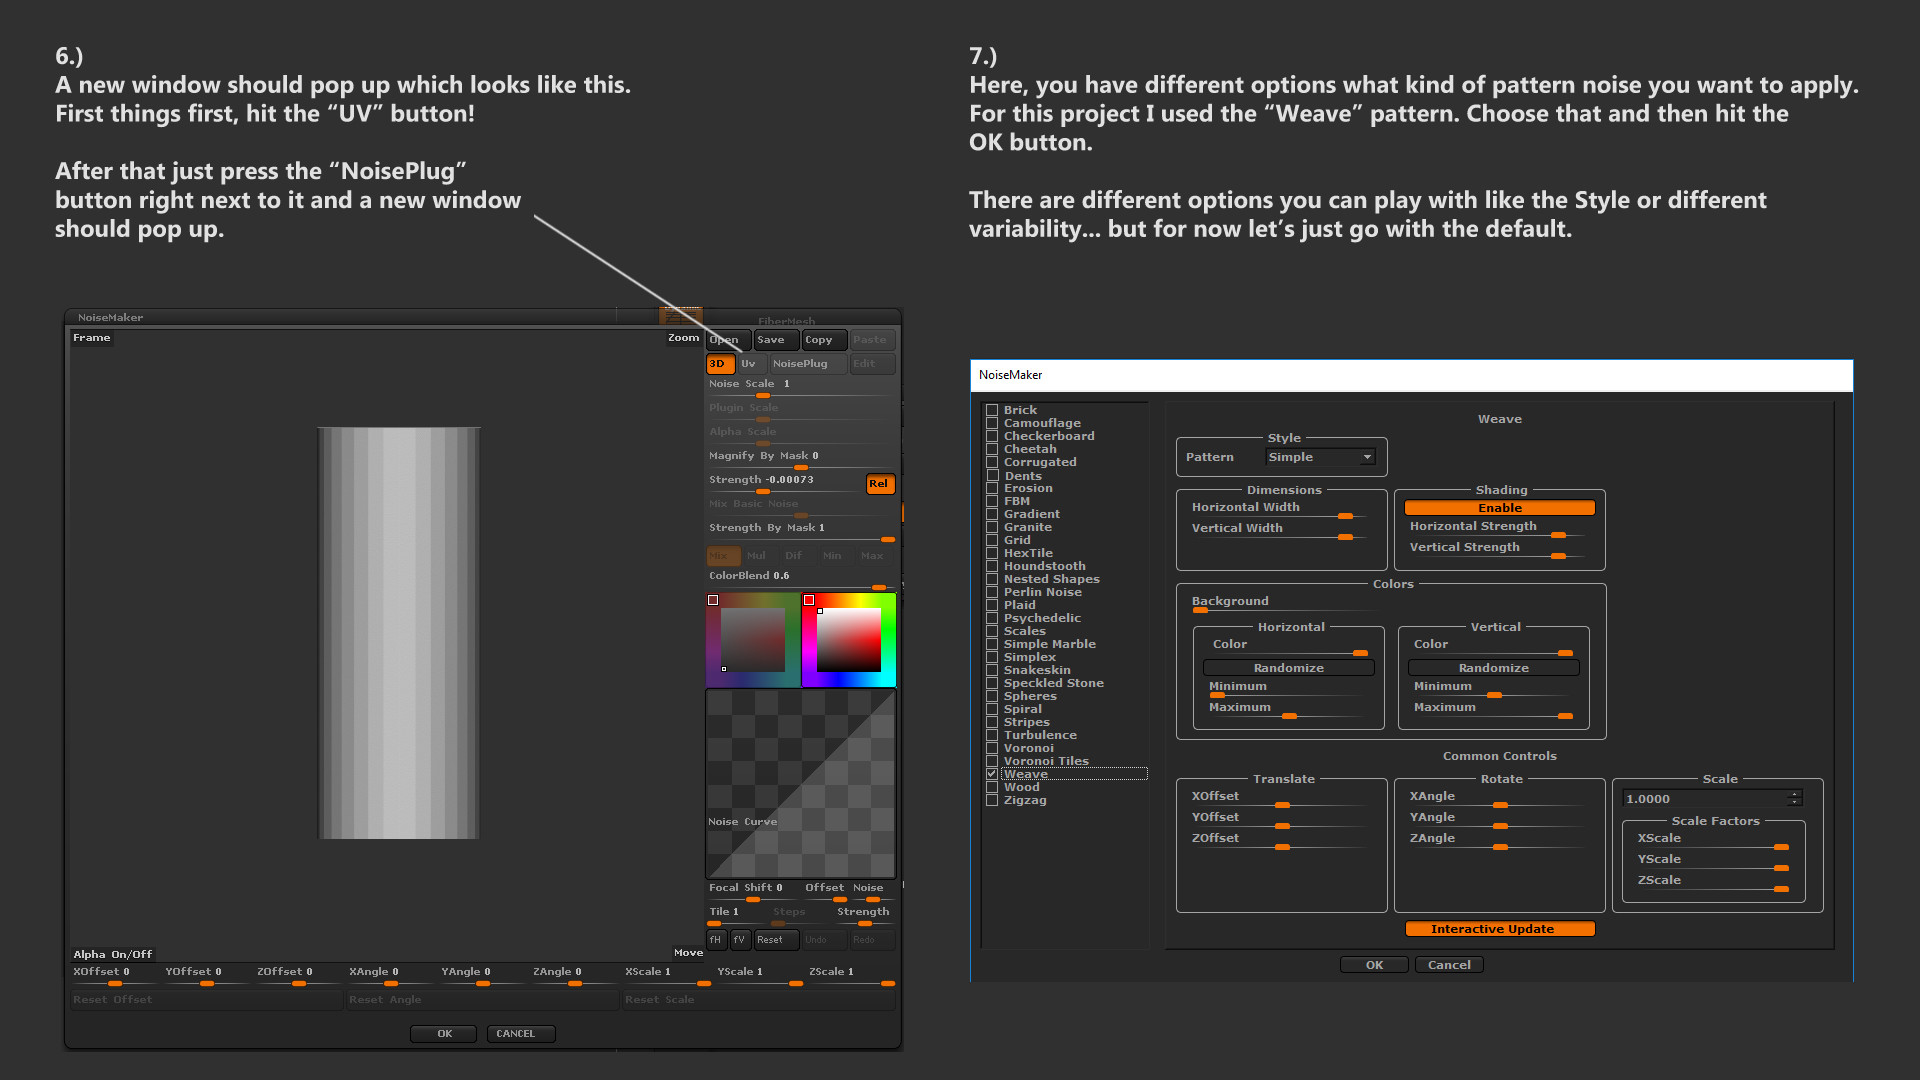Click the Noise Curve graph
1920x1080 pixels.
(x=800, y=784)
